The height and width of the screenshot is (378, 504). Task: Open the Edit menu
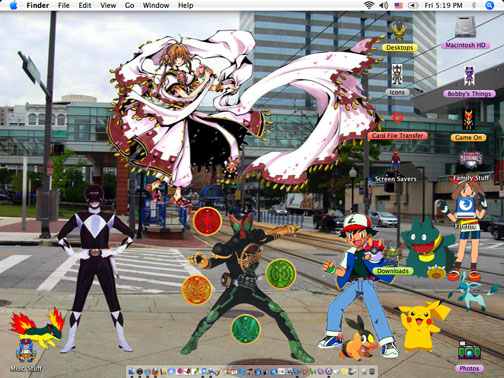pyautogui.click(x=85, y=5)
